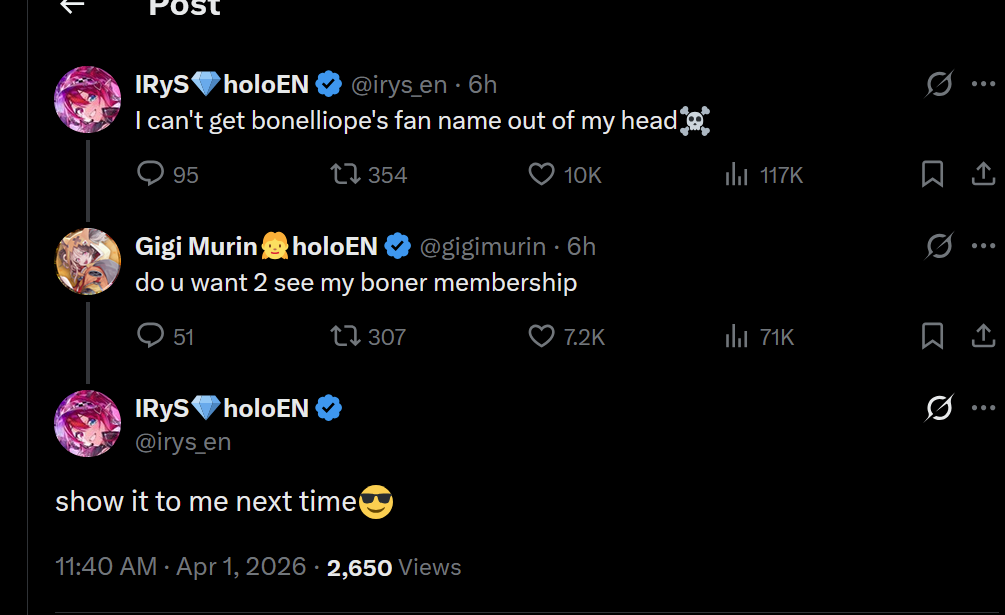Viewport: 1005px width, 615px height.
Task: Open more options on the main IRyS post
Action: [983, 408]
